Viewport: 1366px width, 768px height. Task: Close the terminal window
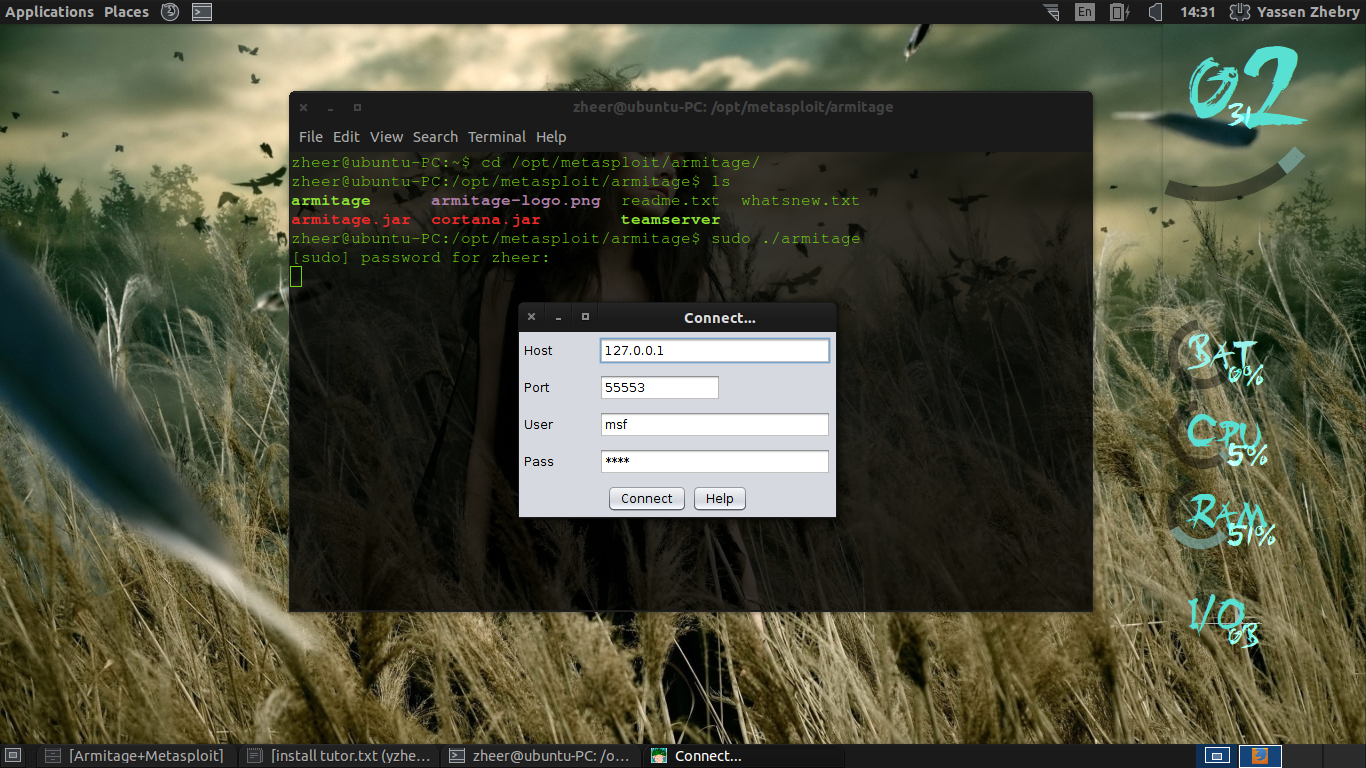click(x=303, y=107)
